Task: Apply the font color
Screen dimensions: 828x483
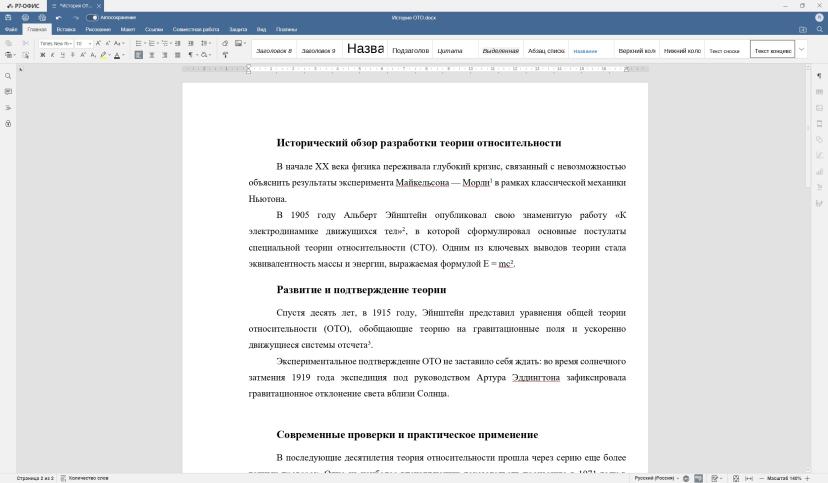Action: click(x=117, y=55)
